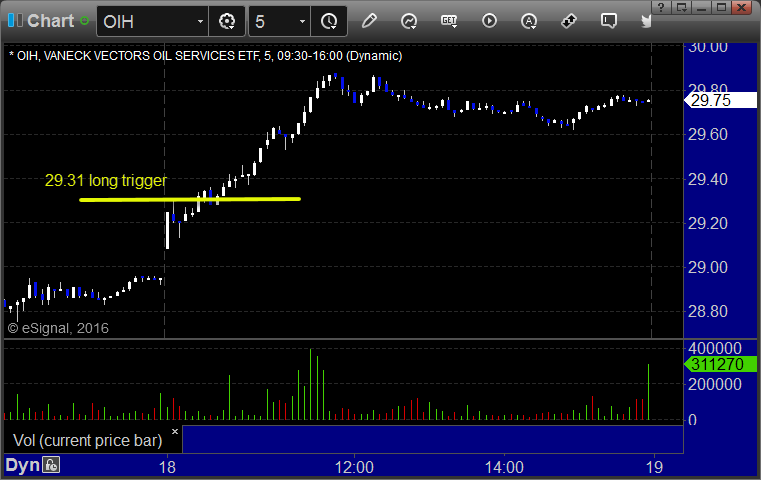Click the 12:00 time axis label
The width and height of the screenshot is (761, 480).
[354, 467]
